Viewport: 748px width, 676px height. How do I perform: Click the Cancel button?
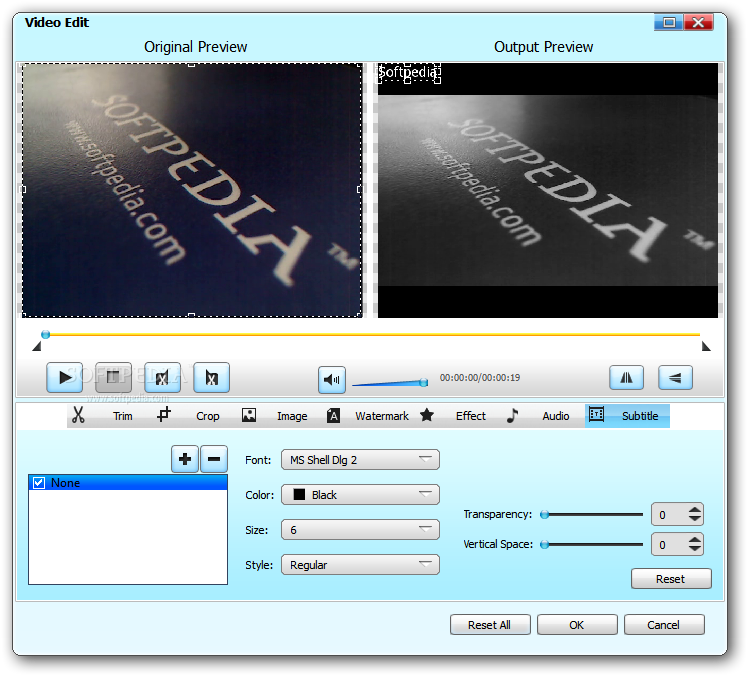(664, 624)
